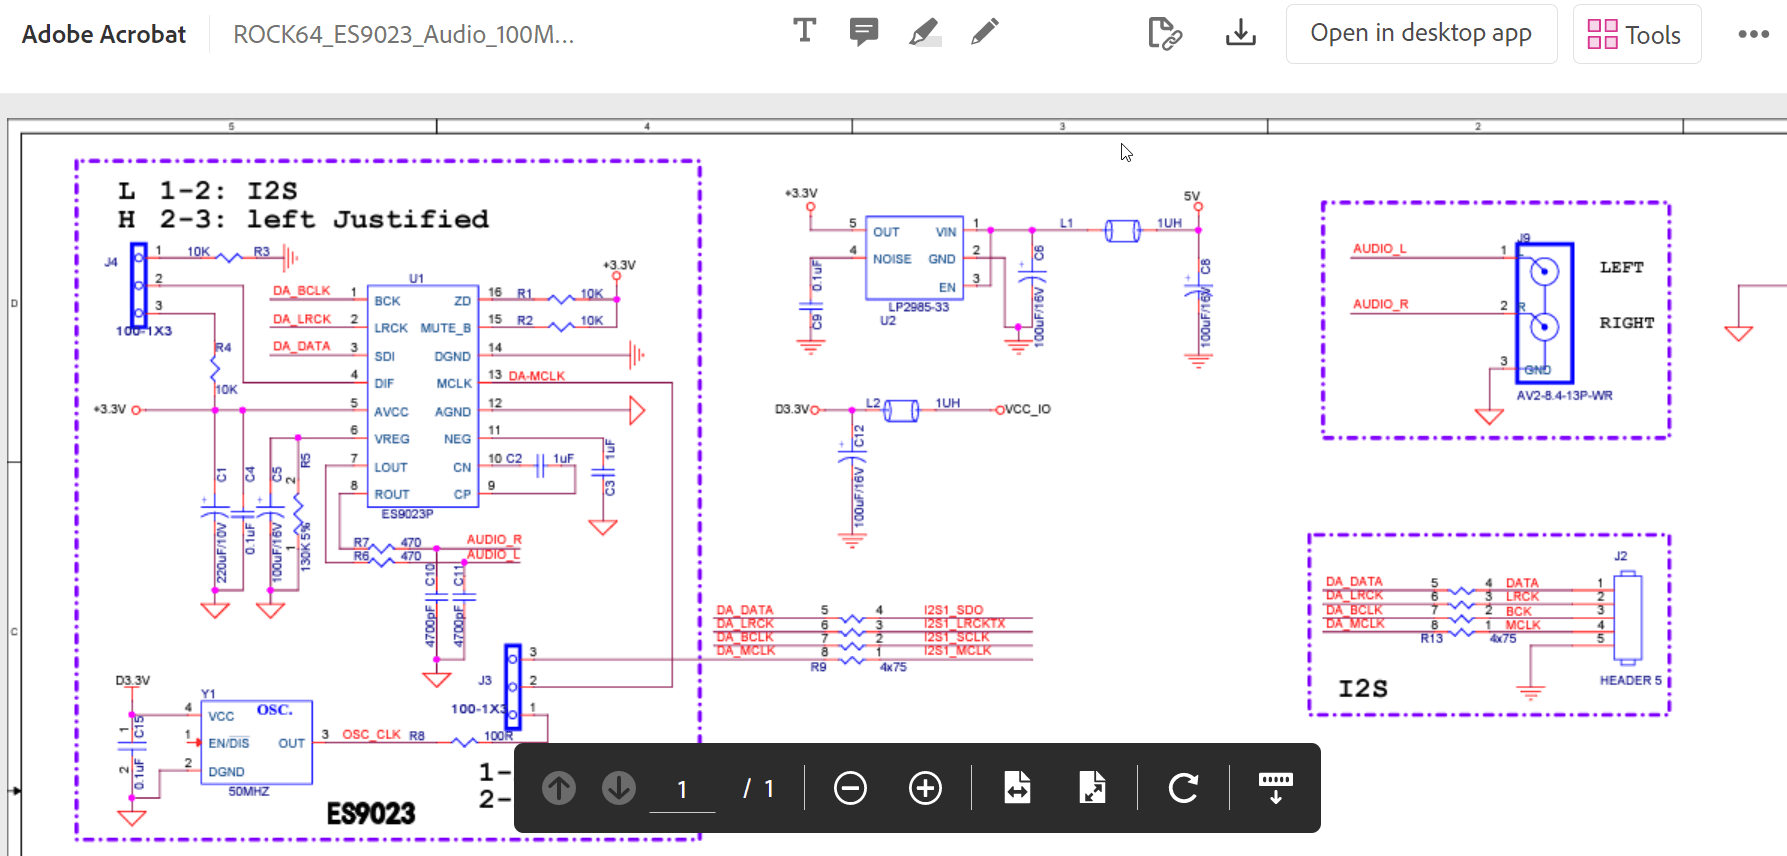Image resolution: width=1787 pixels, height=856 pixels.
Task: Go to next page arrow
Action: [619, 788]
